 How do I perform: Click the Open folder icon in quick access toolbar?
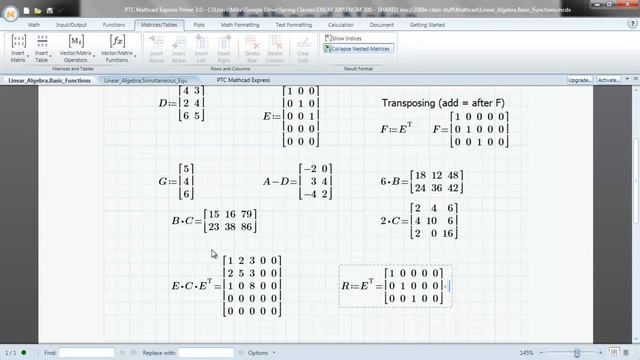pos(38,11)
